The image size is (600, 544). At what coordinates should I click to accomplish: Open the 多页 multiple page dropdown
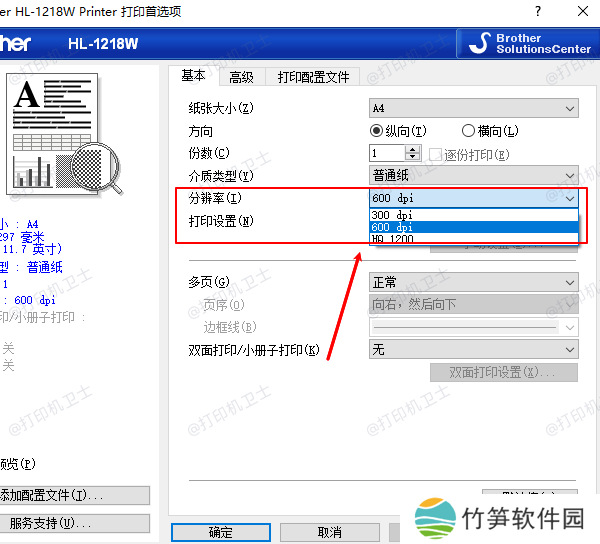click(473, 283)
